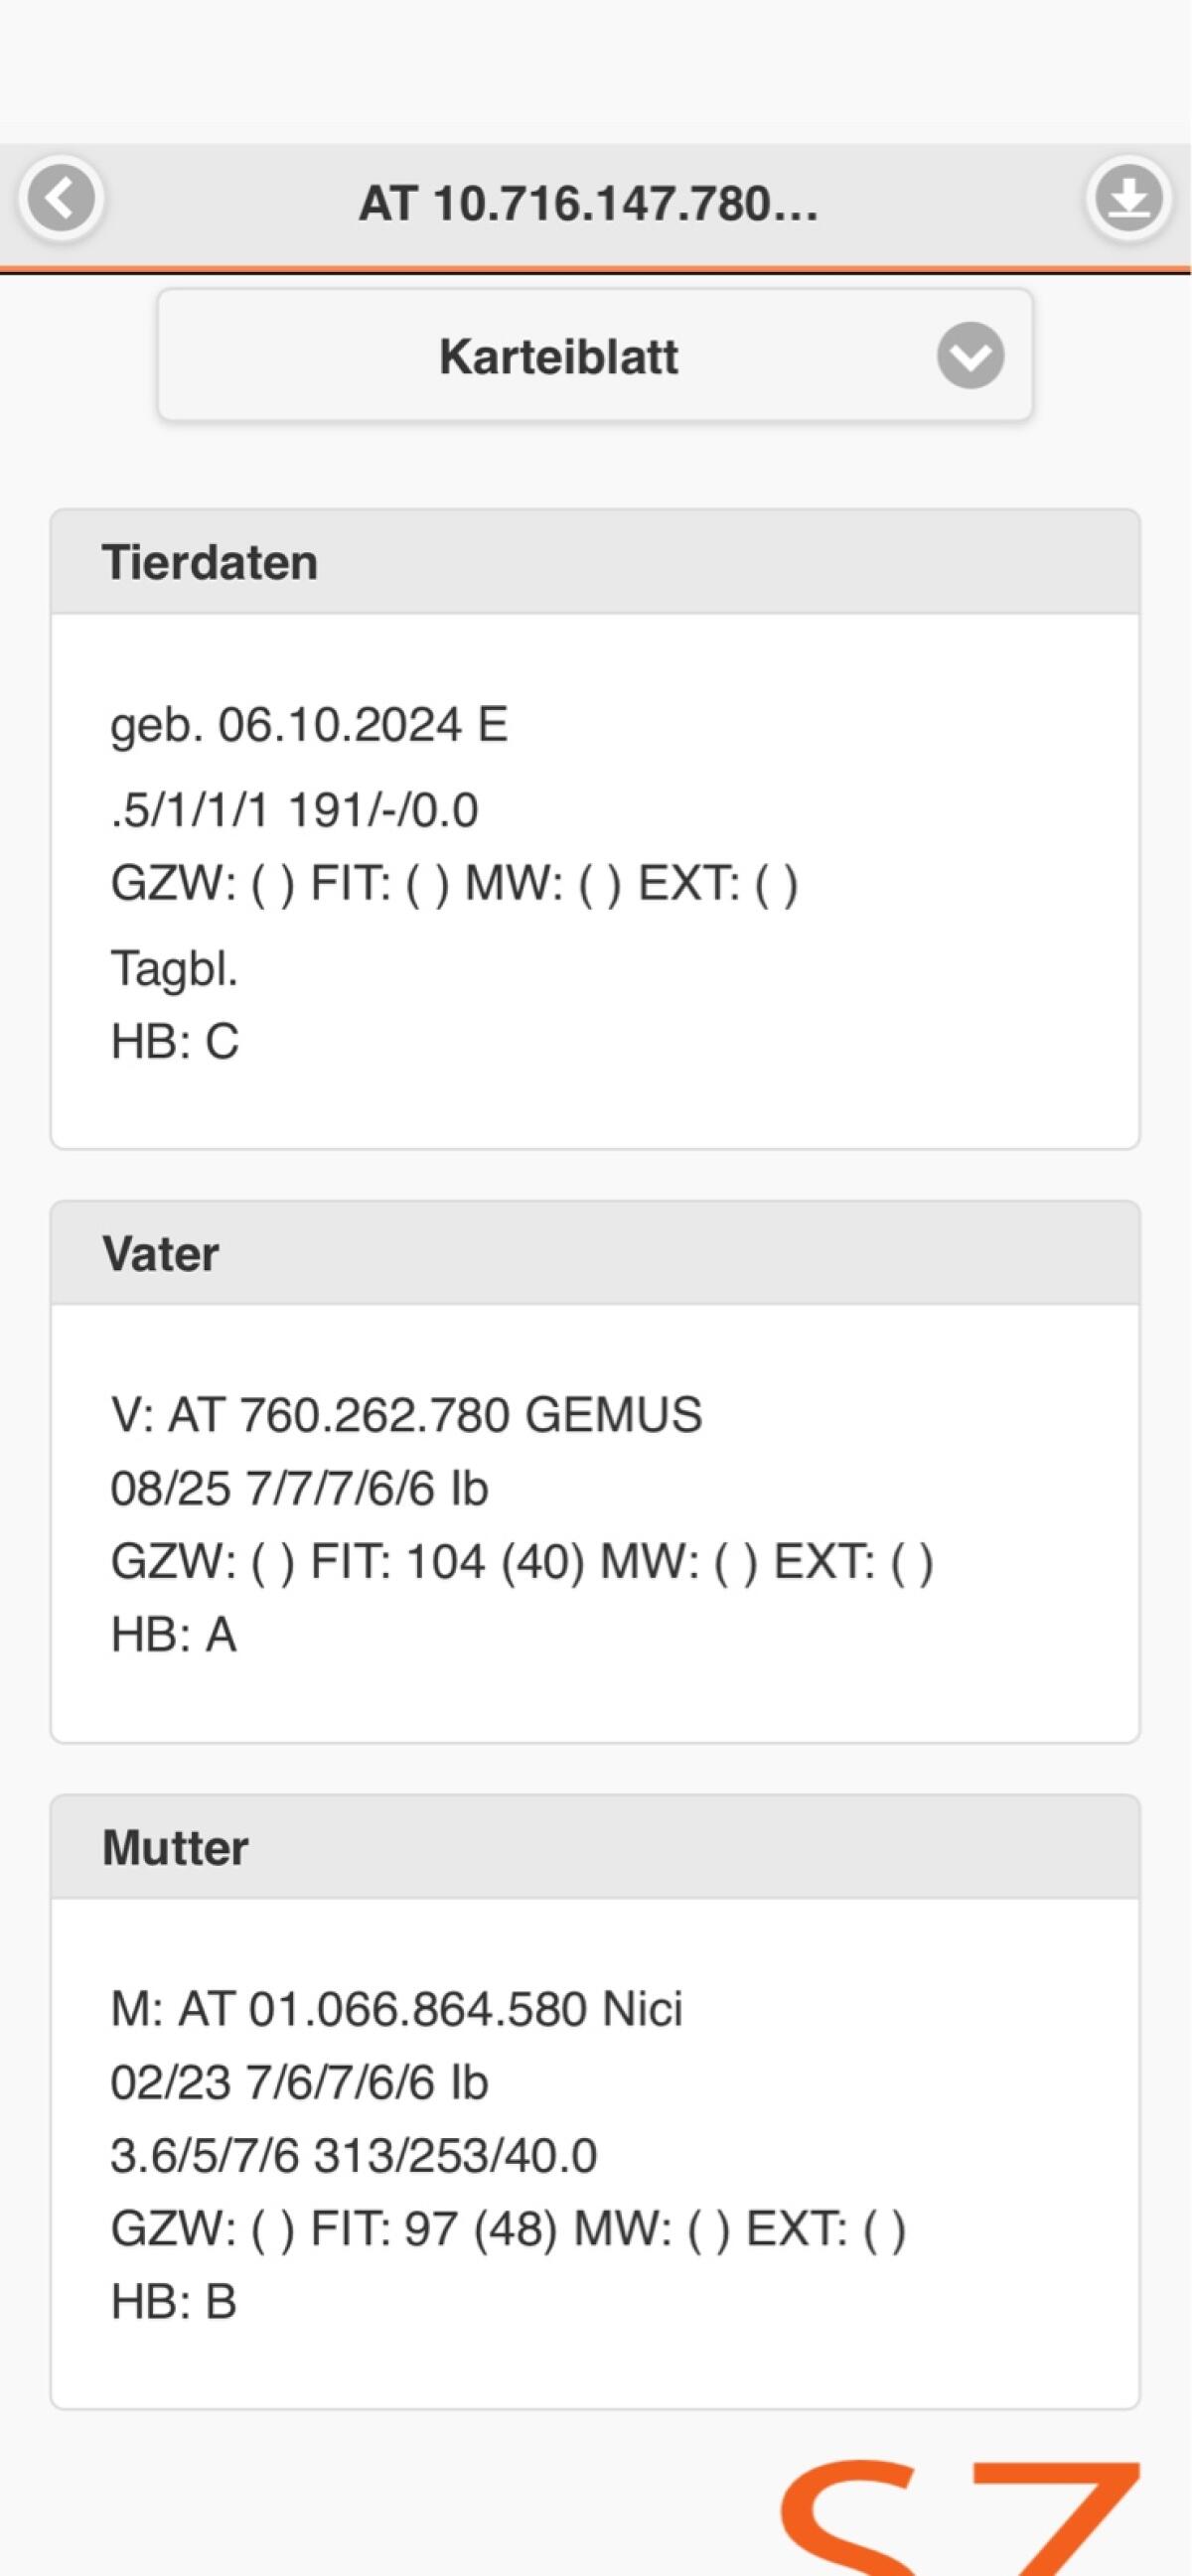Click the father's HB: A entry
Screen dimensions: 1192x2576
point(173,1635)
